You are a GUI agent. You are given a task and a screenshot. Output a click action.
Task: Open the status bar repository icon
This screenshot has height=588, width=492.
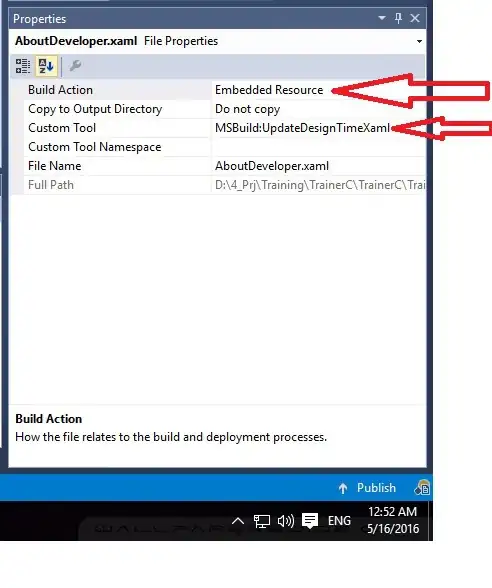422,488
